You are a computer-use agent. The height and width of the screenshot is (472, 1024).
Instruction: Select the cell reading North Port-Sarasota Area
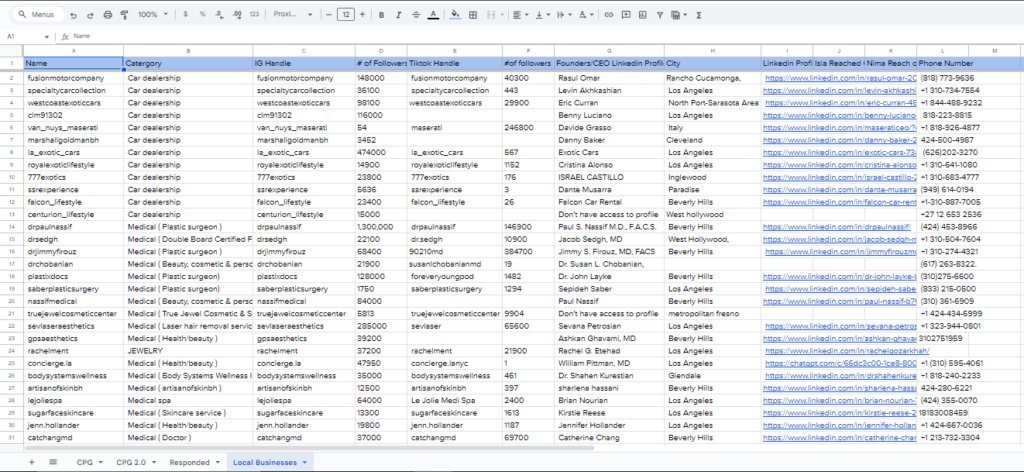pyautogui.click(x=713, y=103)
